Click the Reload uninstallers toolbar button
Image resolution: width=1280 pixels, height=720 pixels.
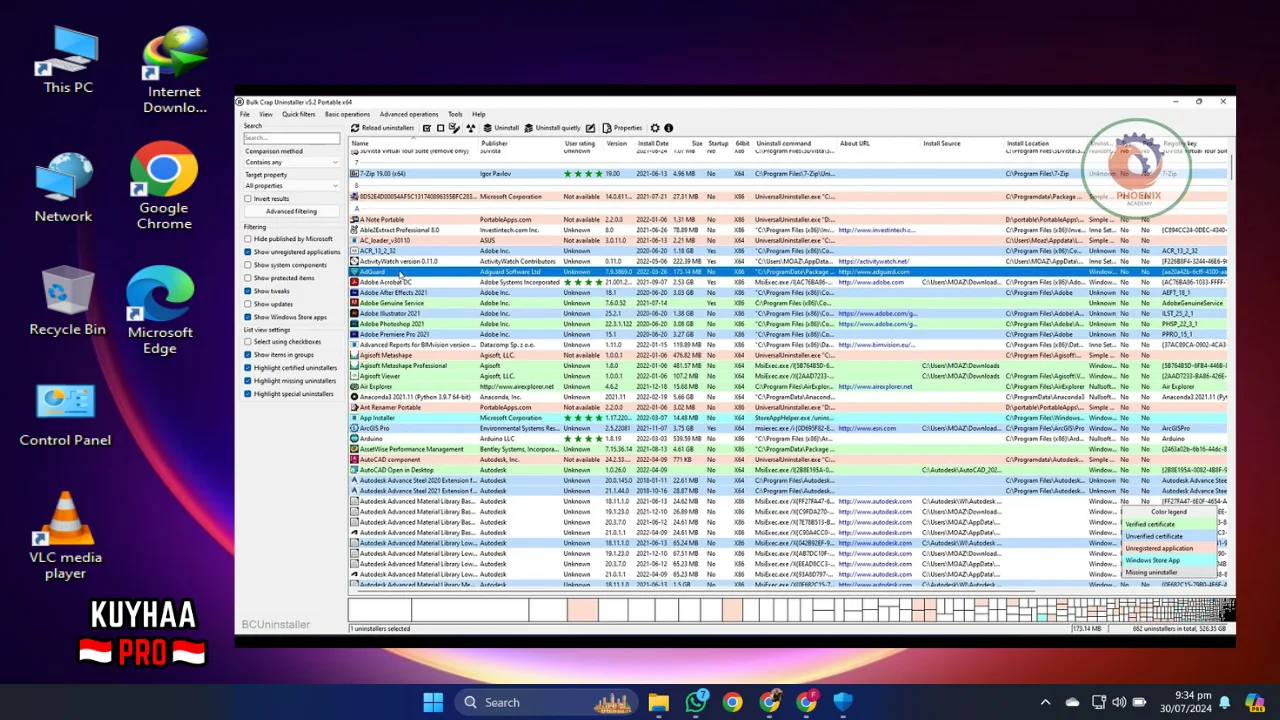[x=382, y=128]
